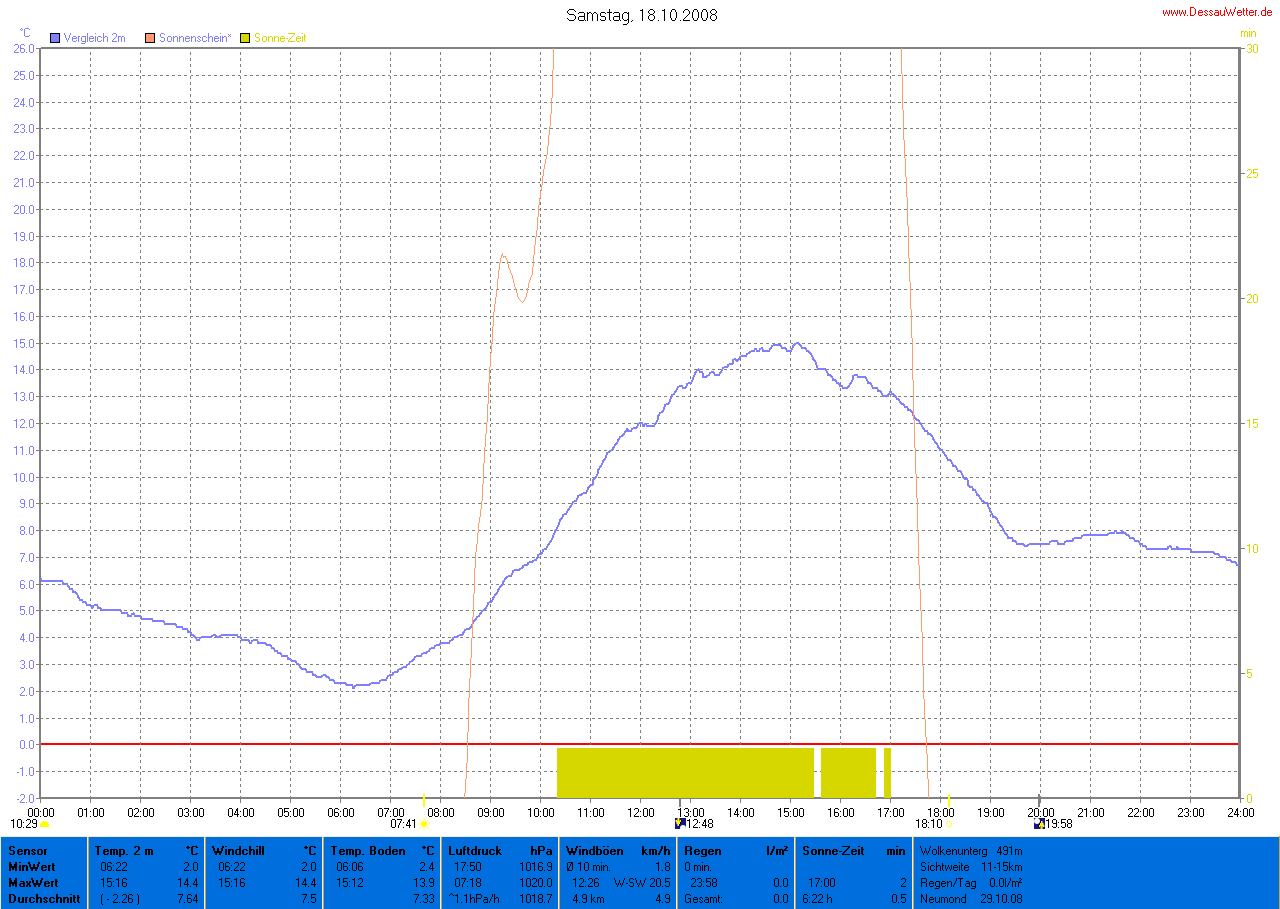This screenshot has height=909, width=1280.
Task: Click the orange Sonnenschein legend box
Action: click(151, 38)
